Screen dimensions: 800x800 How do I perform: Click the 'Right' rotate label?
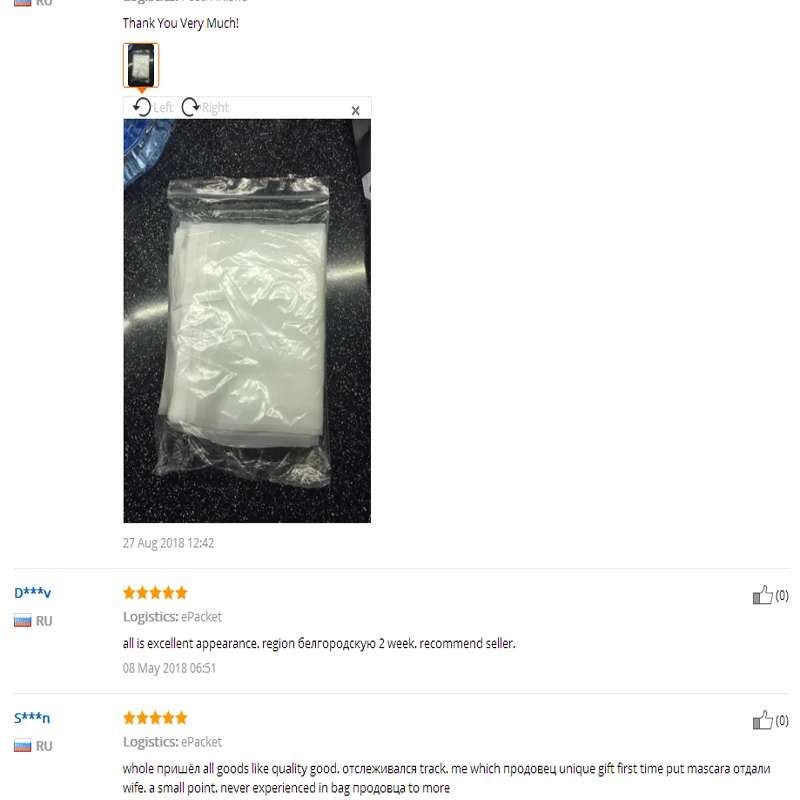[x=215, y=108]
